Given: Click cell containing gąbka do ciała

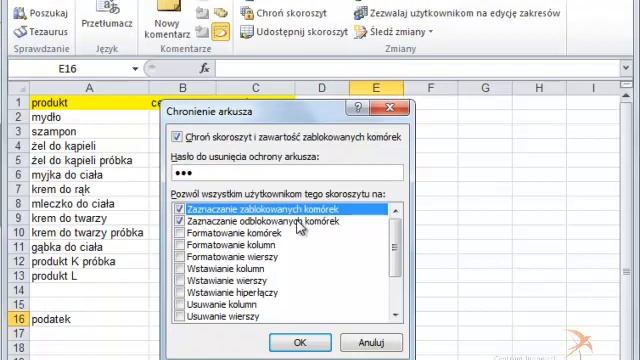Looking at the screenshot, I should 89,247.
